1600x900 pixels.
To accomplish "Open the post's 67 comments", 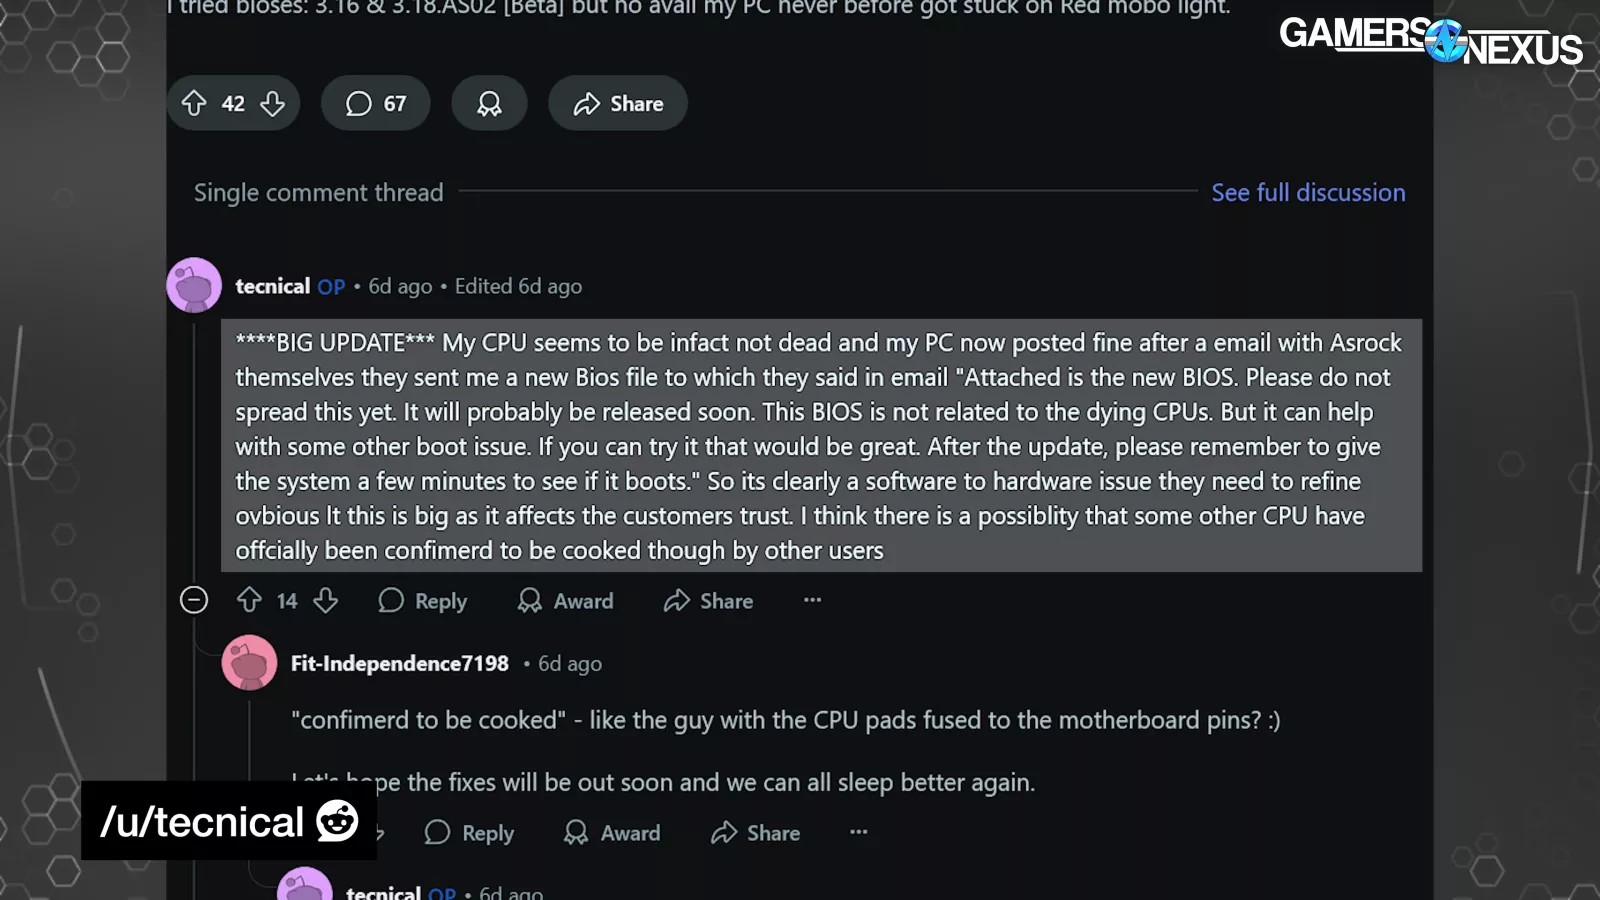I will 376,103.
